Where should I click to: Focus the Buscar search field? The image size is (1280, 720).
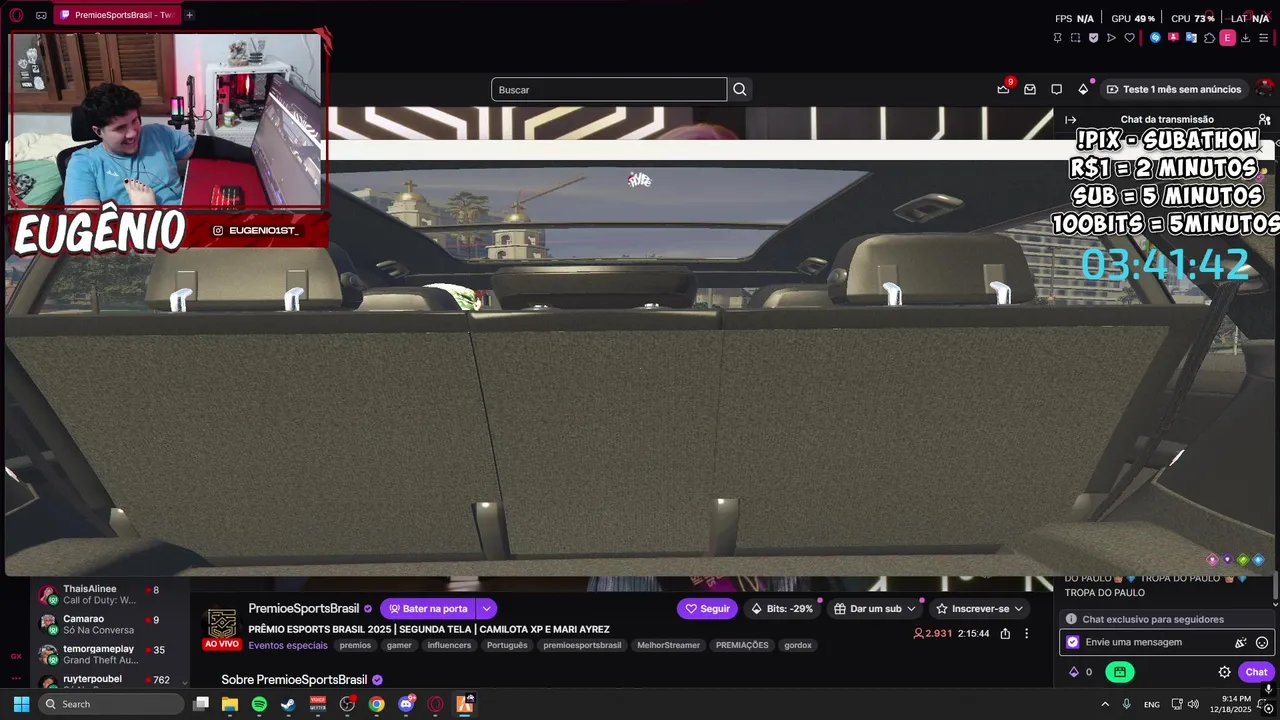click(609, 89)
